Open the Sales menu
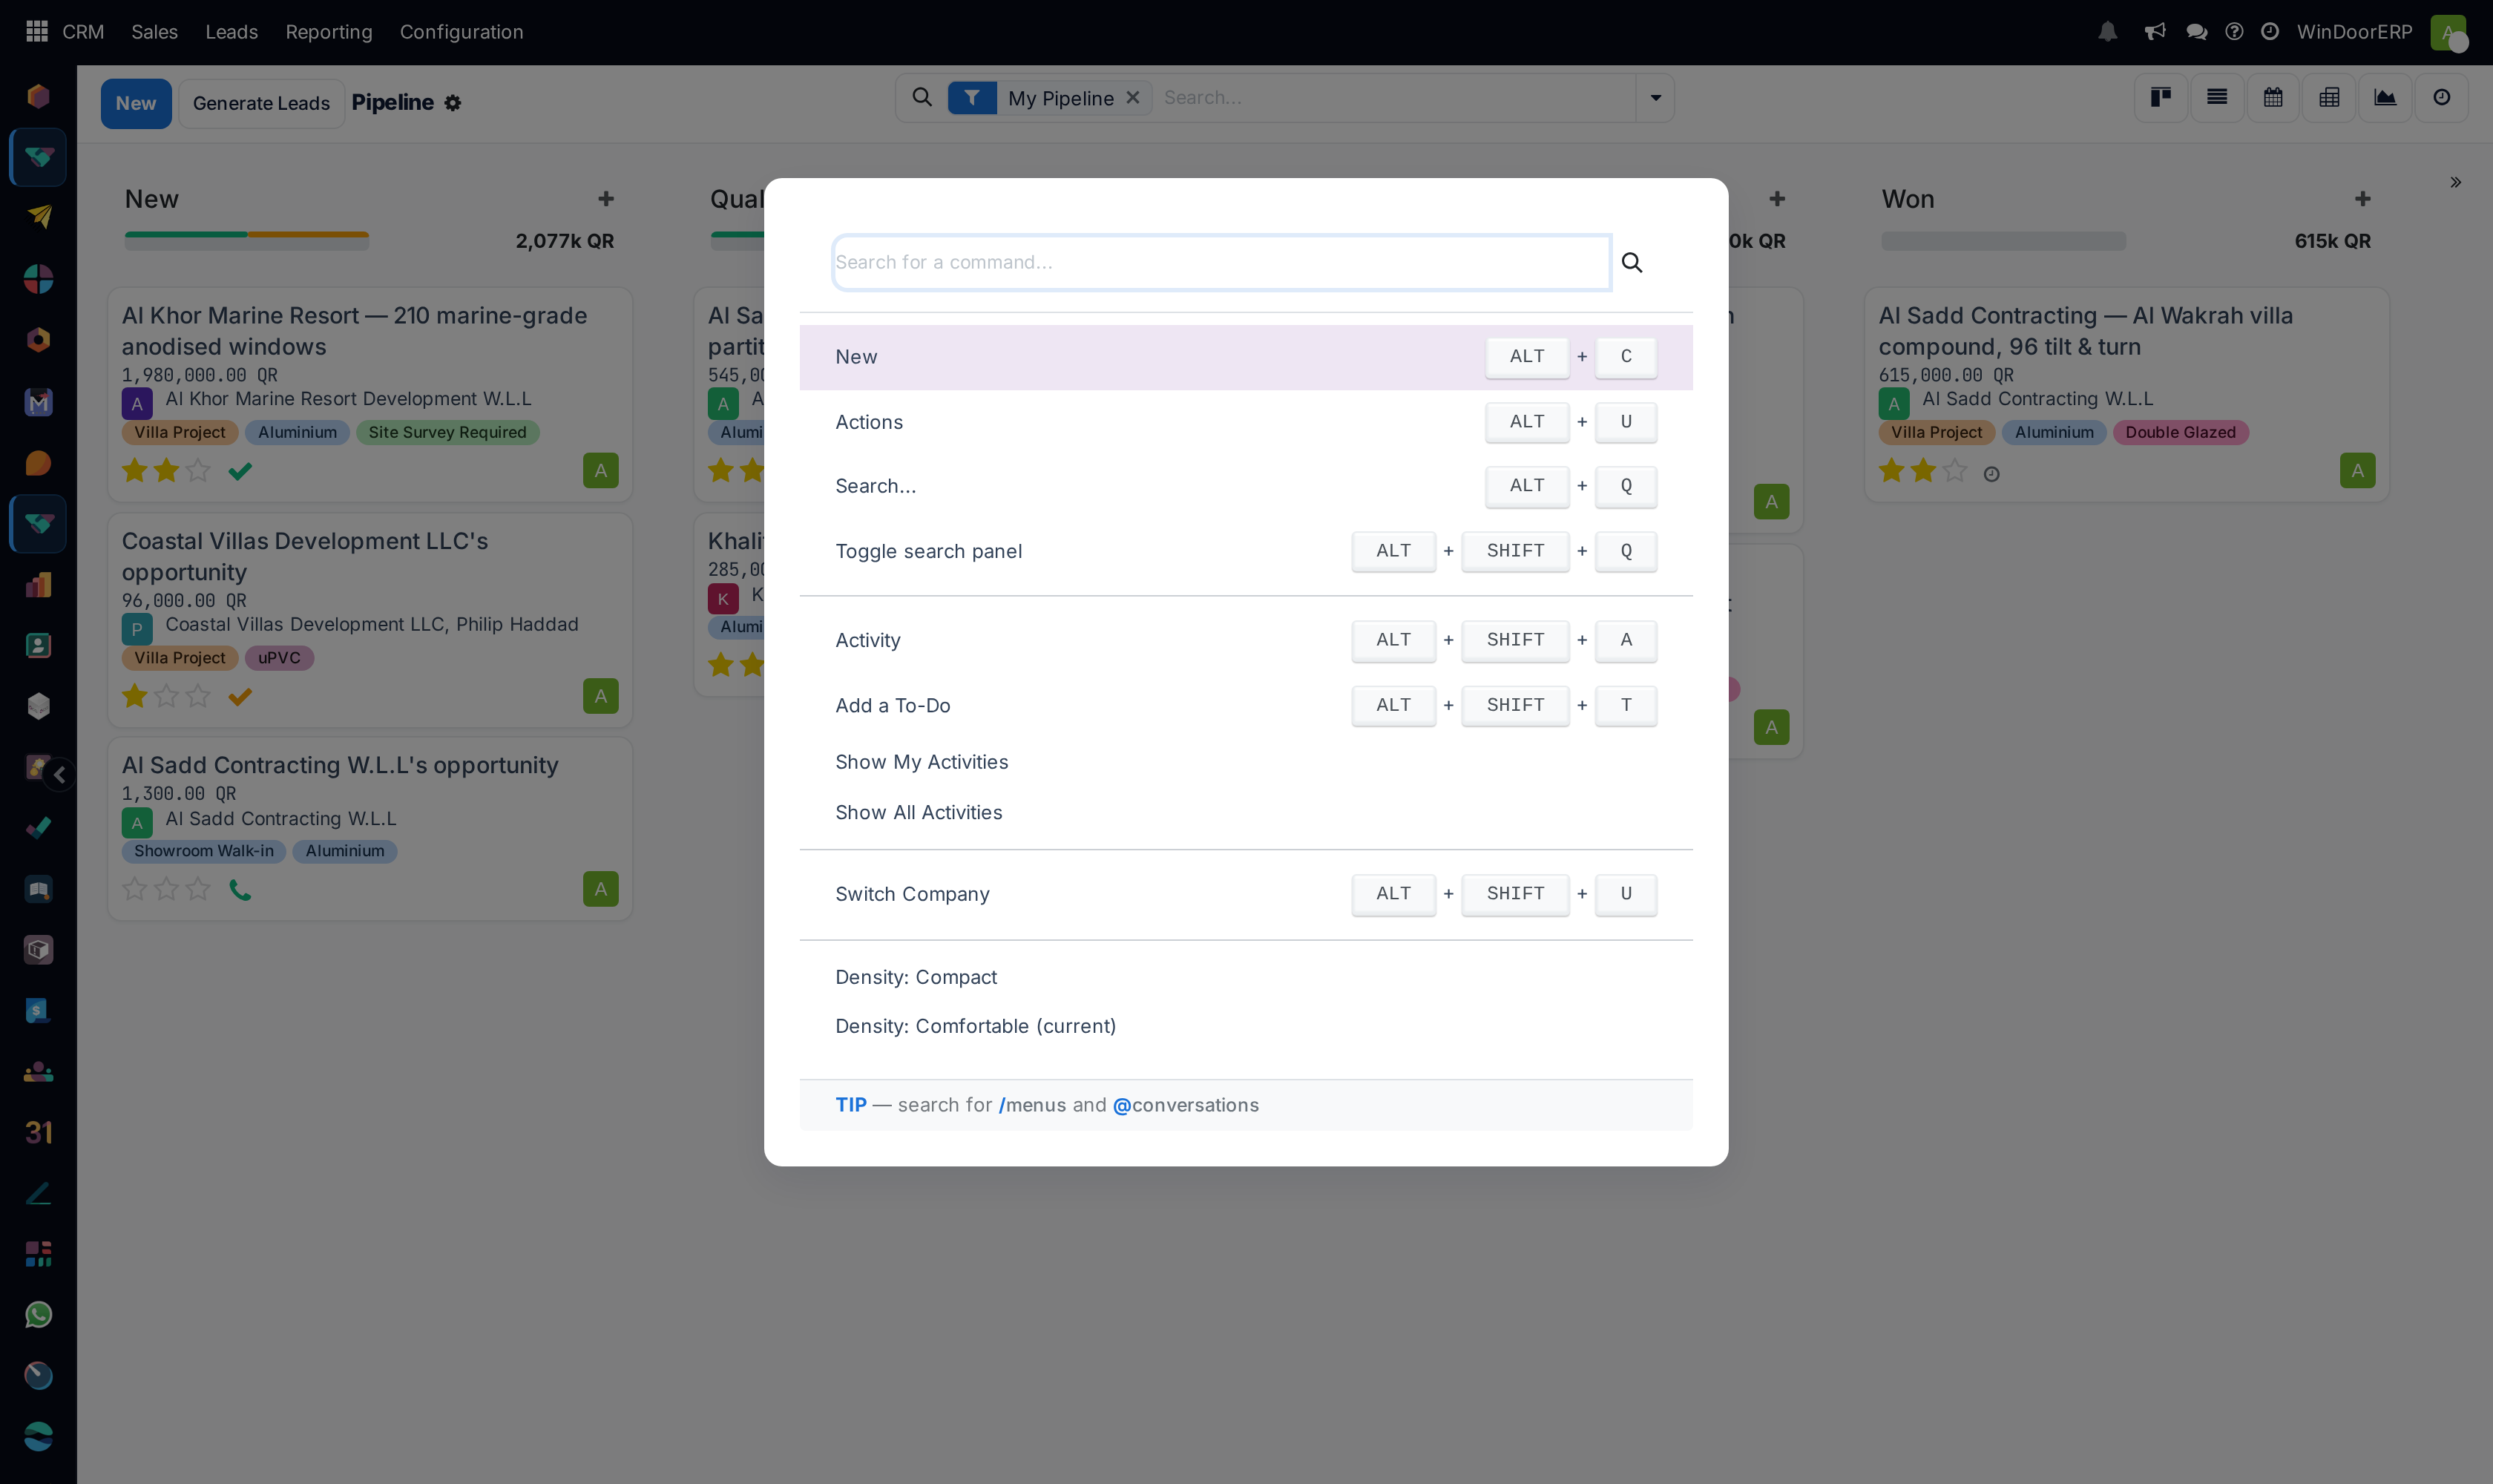2493x1484 pixels. point(154,32)
